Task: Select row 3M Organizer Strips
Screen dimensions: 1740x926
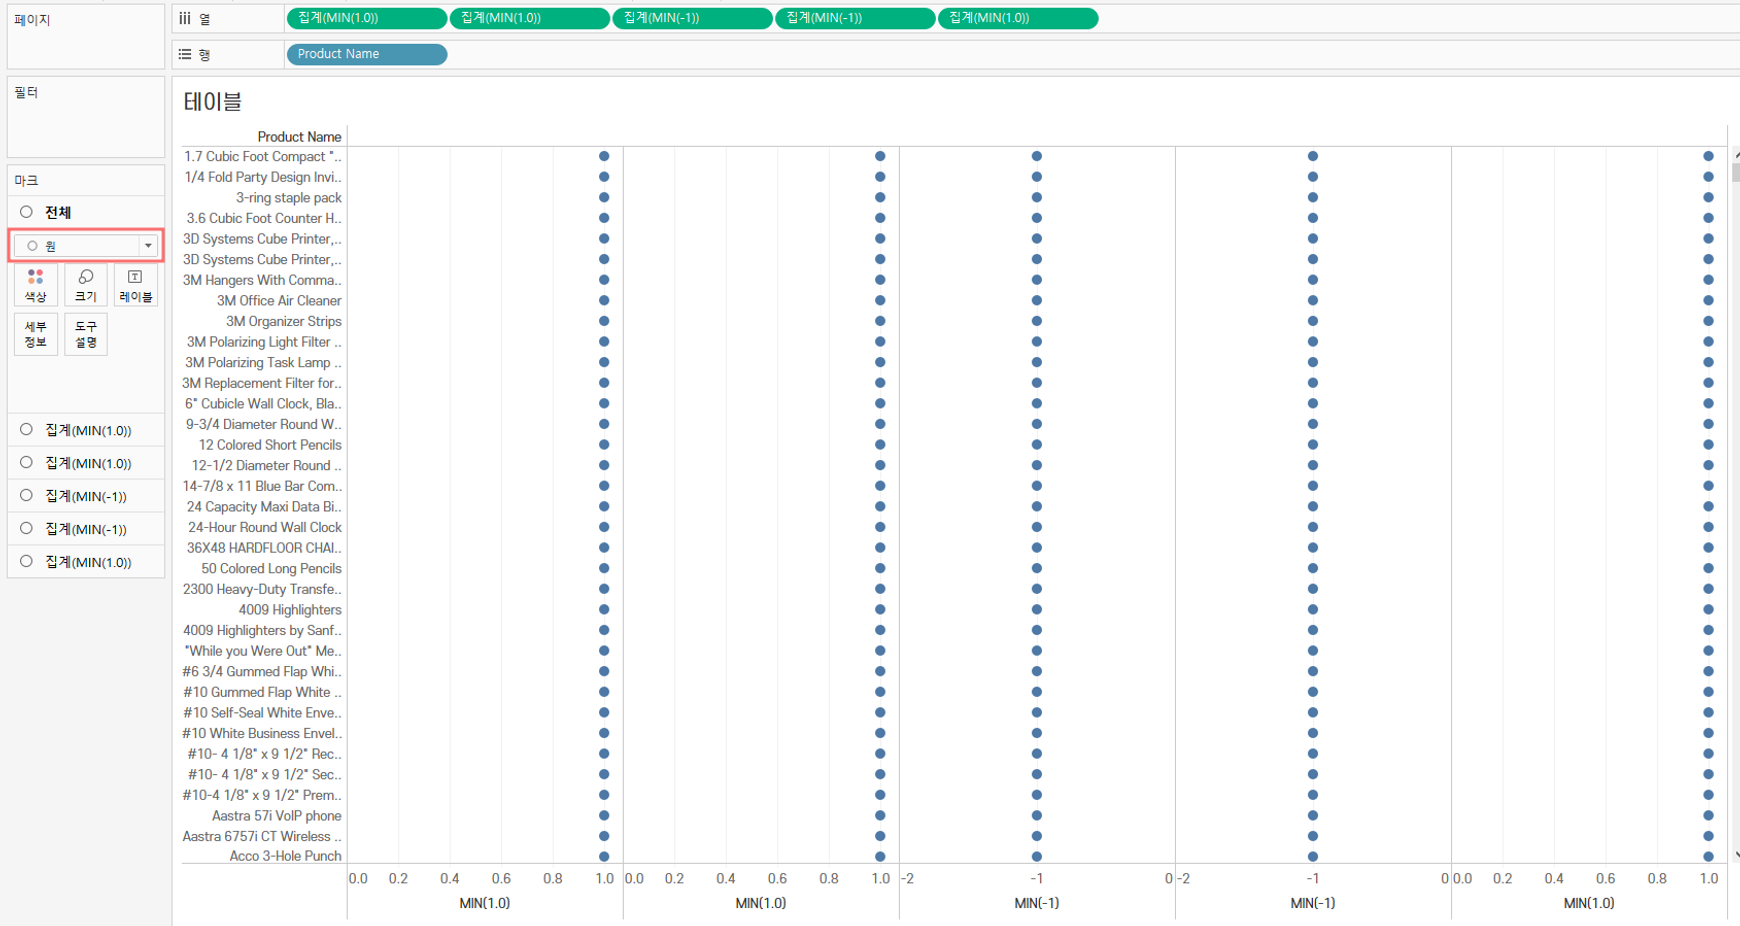Action: (x=283, y=321)
